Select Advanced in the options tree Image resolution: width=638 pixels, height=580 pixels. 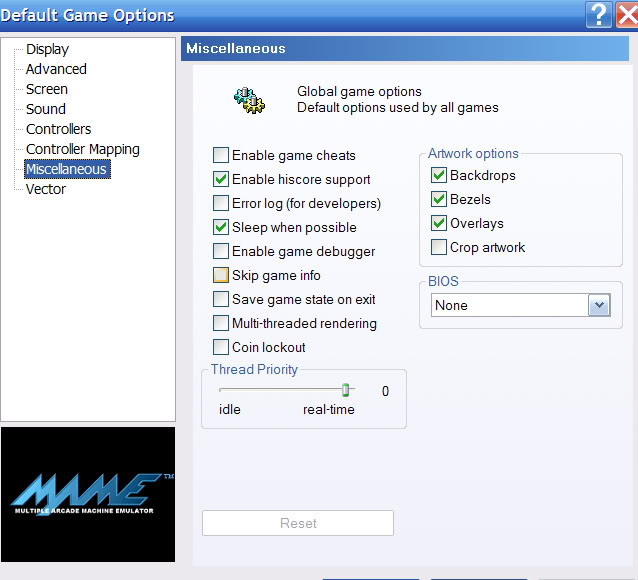(x=56, y=69)
